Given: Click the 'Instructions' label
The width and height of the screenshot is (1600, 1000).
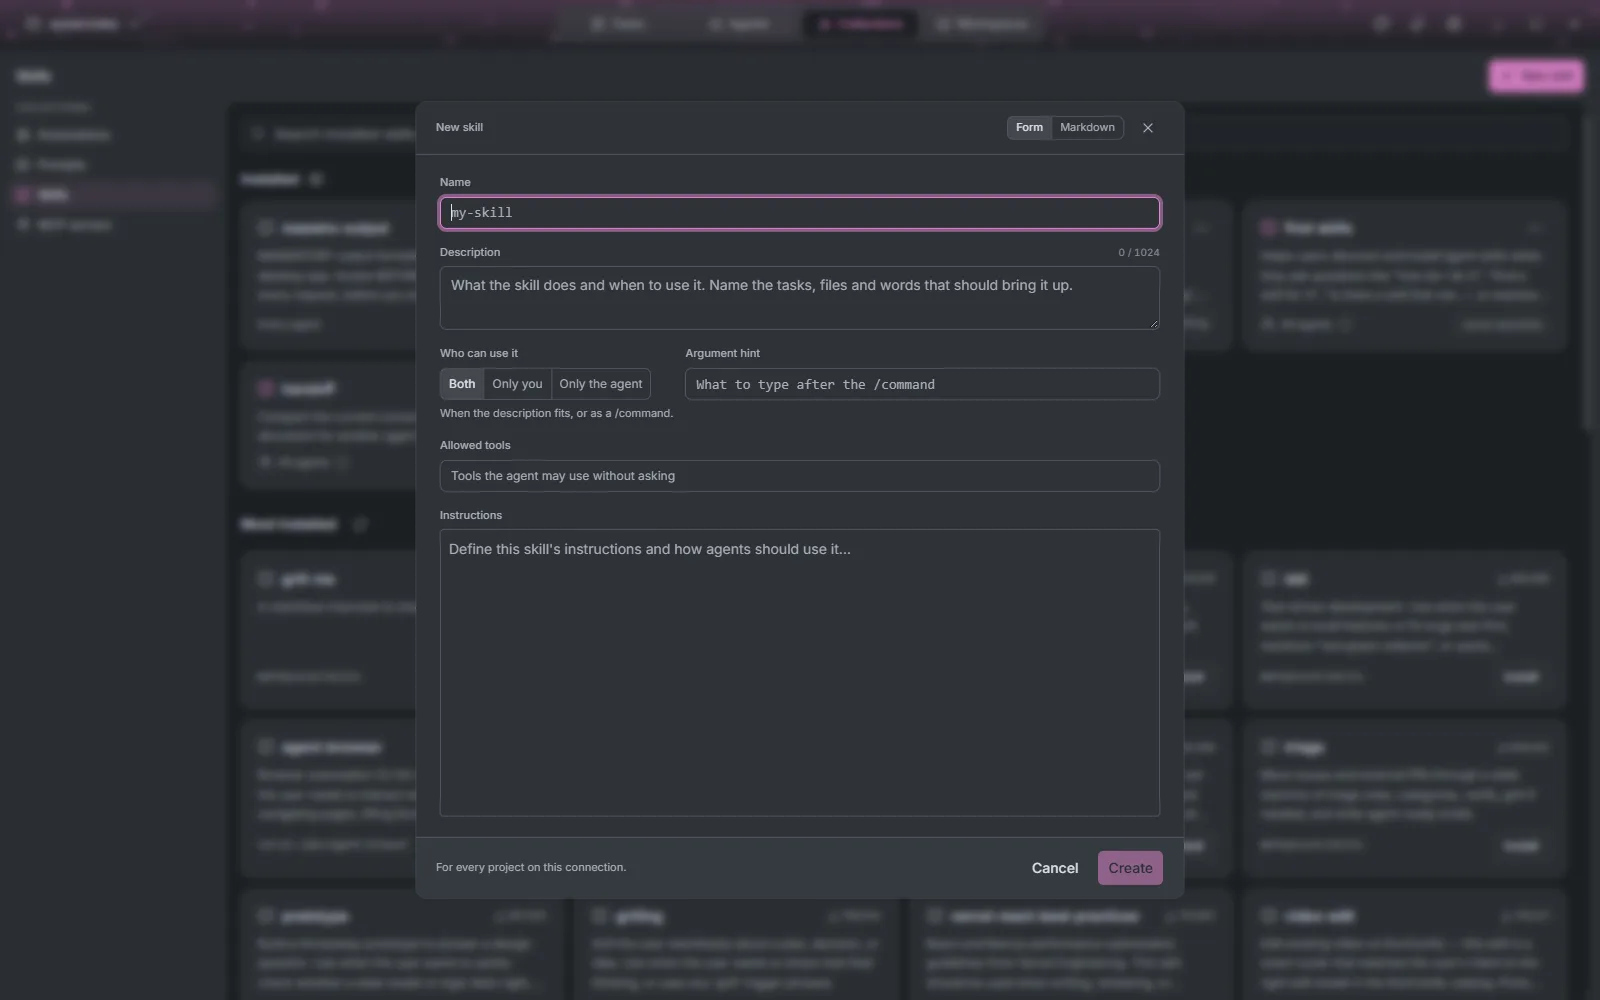Looking at the screenshot, I should (471, 516).
